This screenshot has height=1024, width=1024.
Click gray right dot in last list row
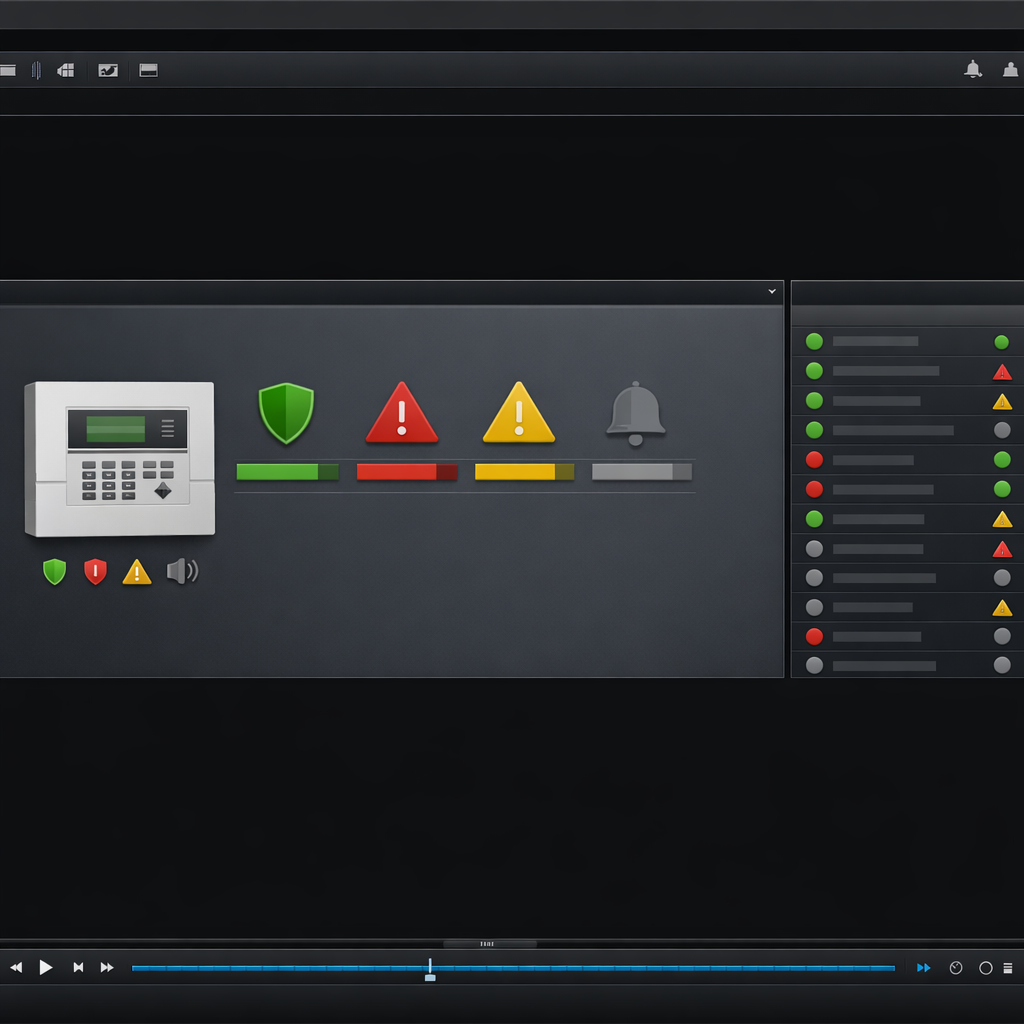[1002, 665]
